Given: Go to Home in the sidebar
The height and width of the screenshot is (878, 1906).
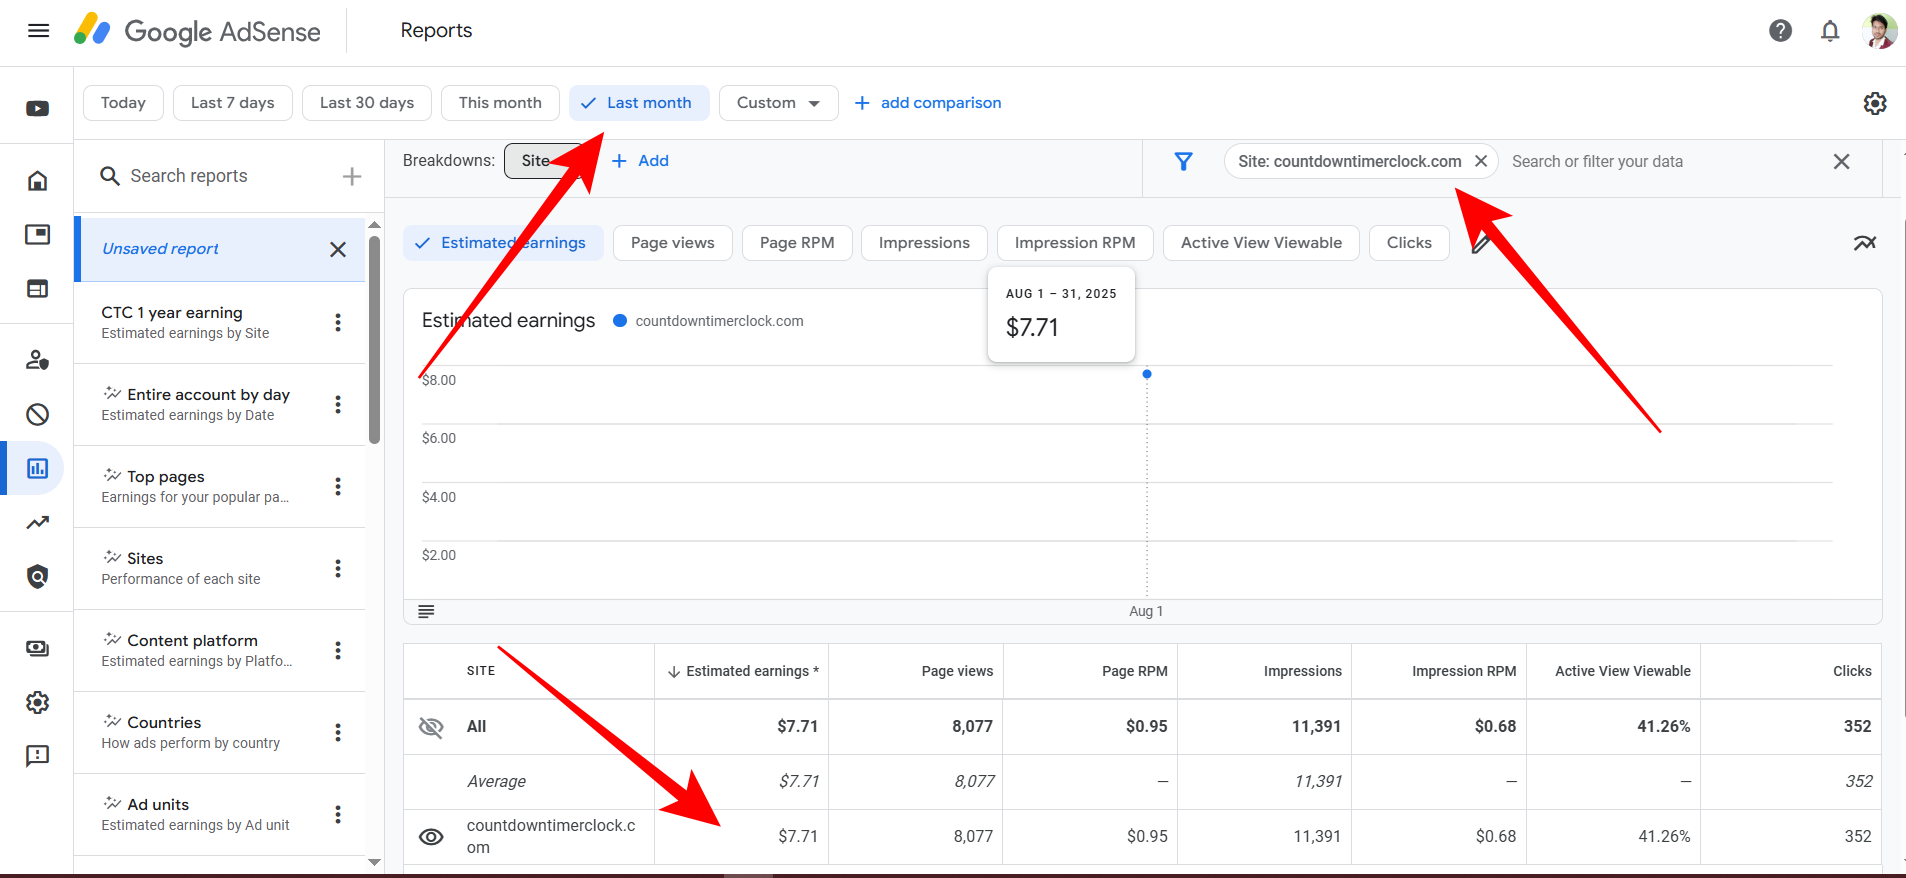Looking at the screenshot, I should (38, 181).
